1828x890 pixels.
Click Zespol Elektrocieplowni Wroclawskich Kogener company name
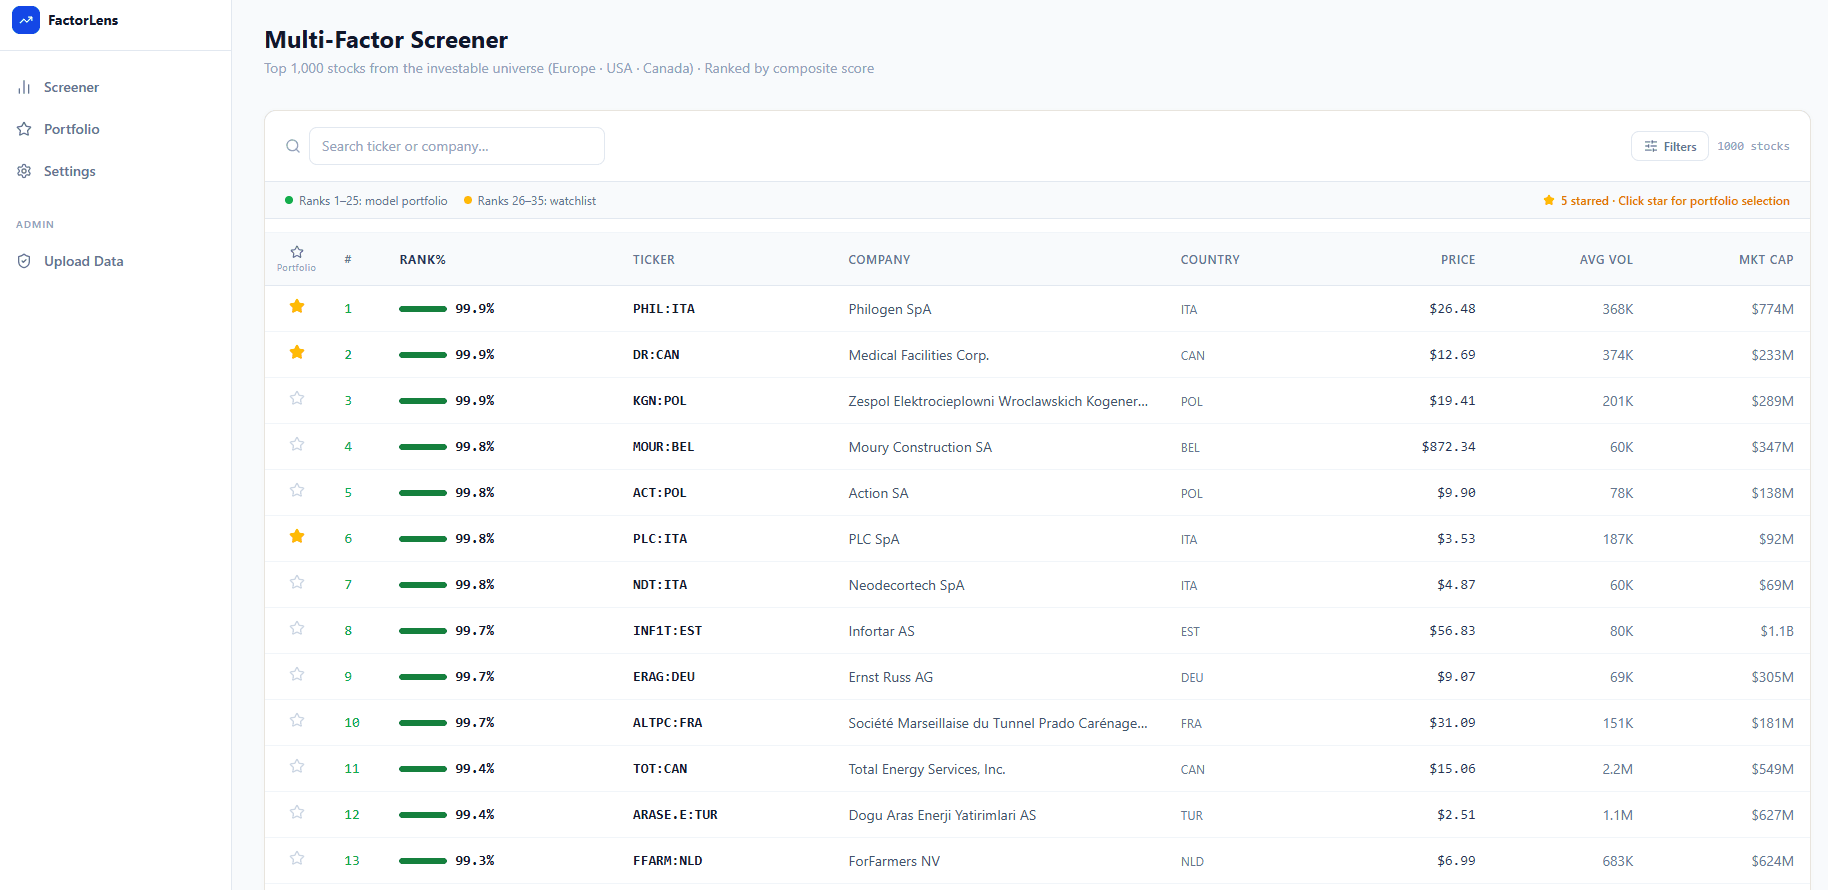[998, 401]
